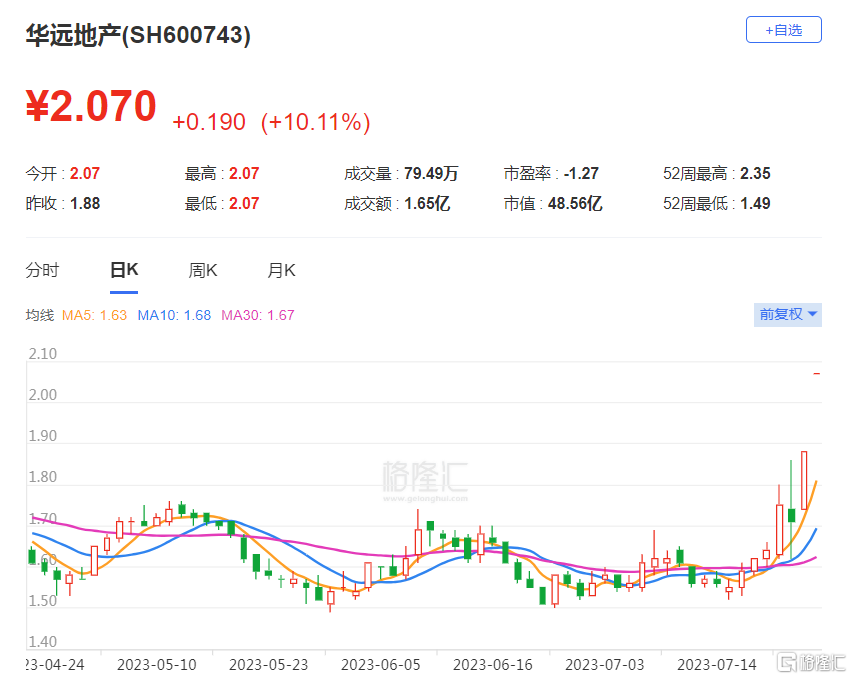852x679 pixels.
Task: Click the 2023-07-14 date axis label
Action: pos(717,664)
